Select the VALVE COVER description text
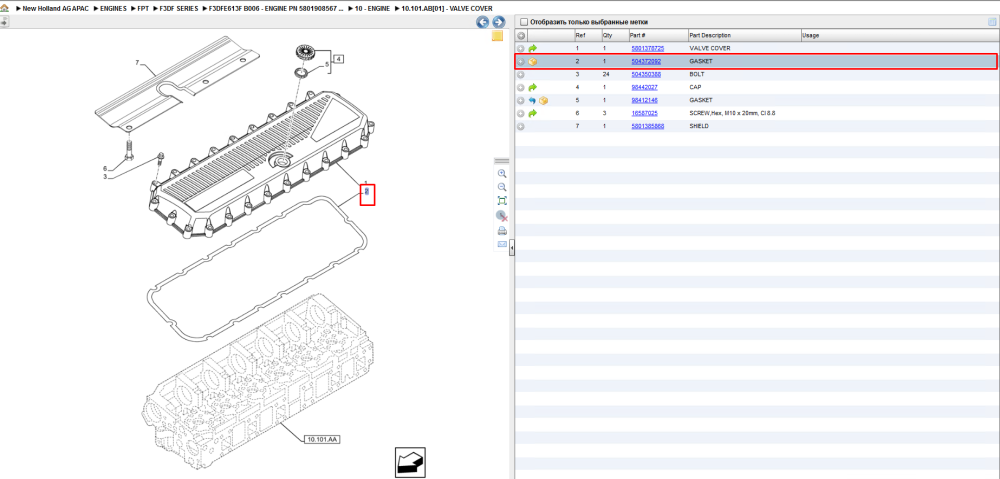 pos(710,48)
